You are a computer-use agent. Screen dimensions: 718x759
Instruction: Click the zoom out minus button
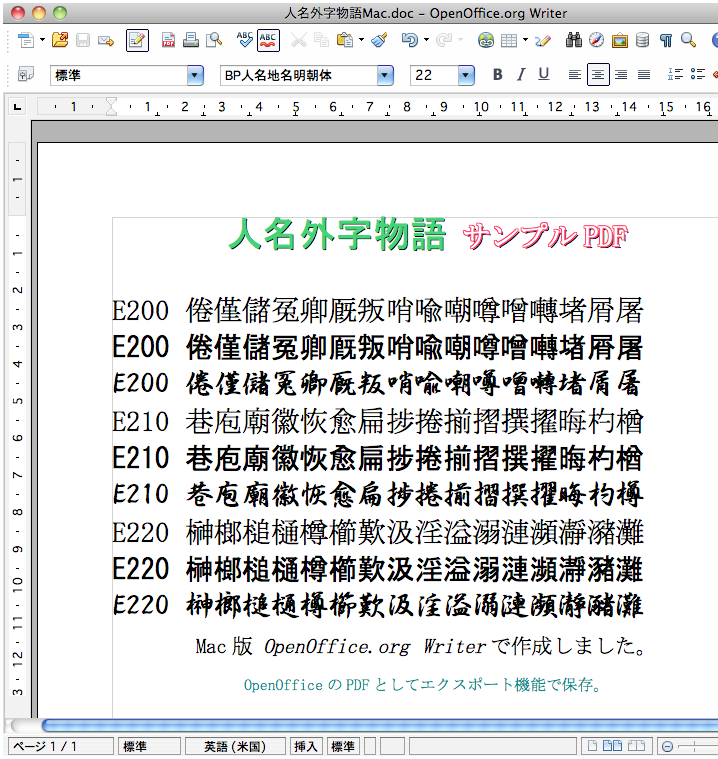click(x=667, y=747)
